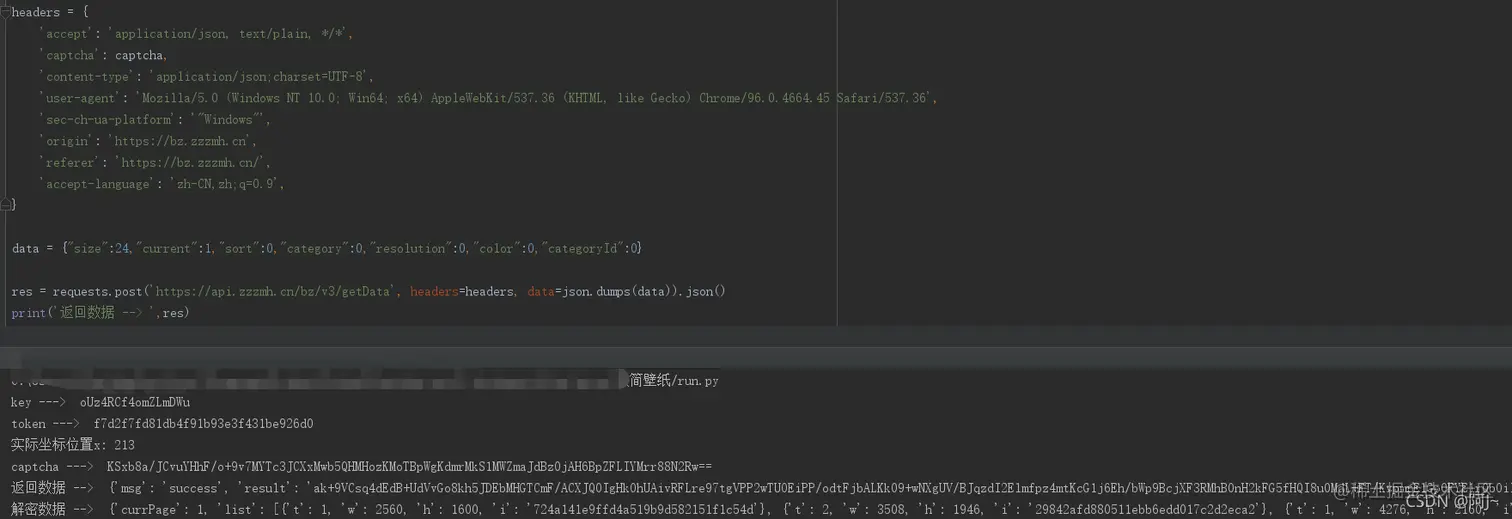Click the run.py path in console output
Viewport: 1512px width, 519px height.
tap(673, 381)
